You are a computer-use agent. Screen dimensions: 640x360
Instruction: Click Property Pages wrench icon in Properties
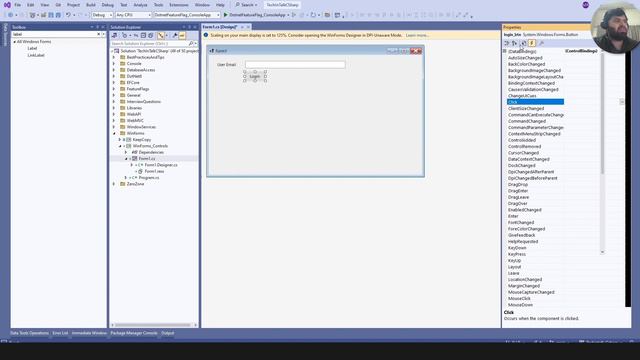tap(541, 43)
